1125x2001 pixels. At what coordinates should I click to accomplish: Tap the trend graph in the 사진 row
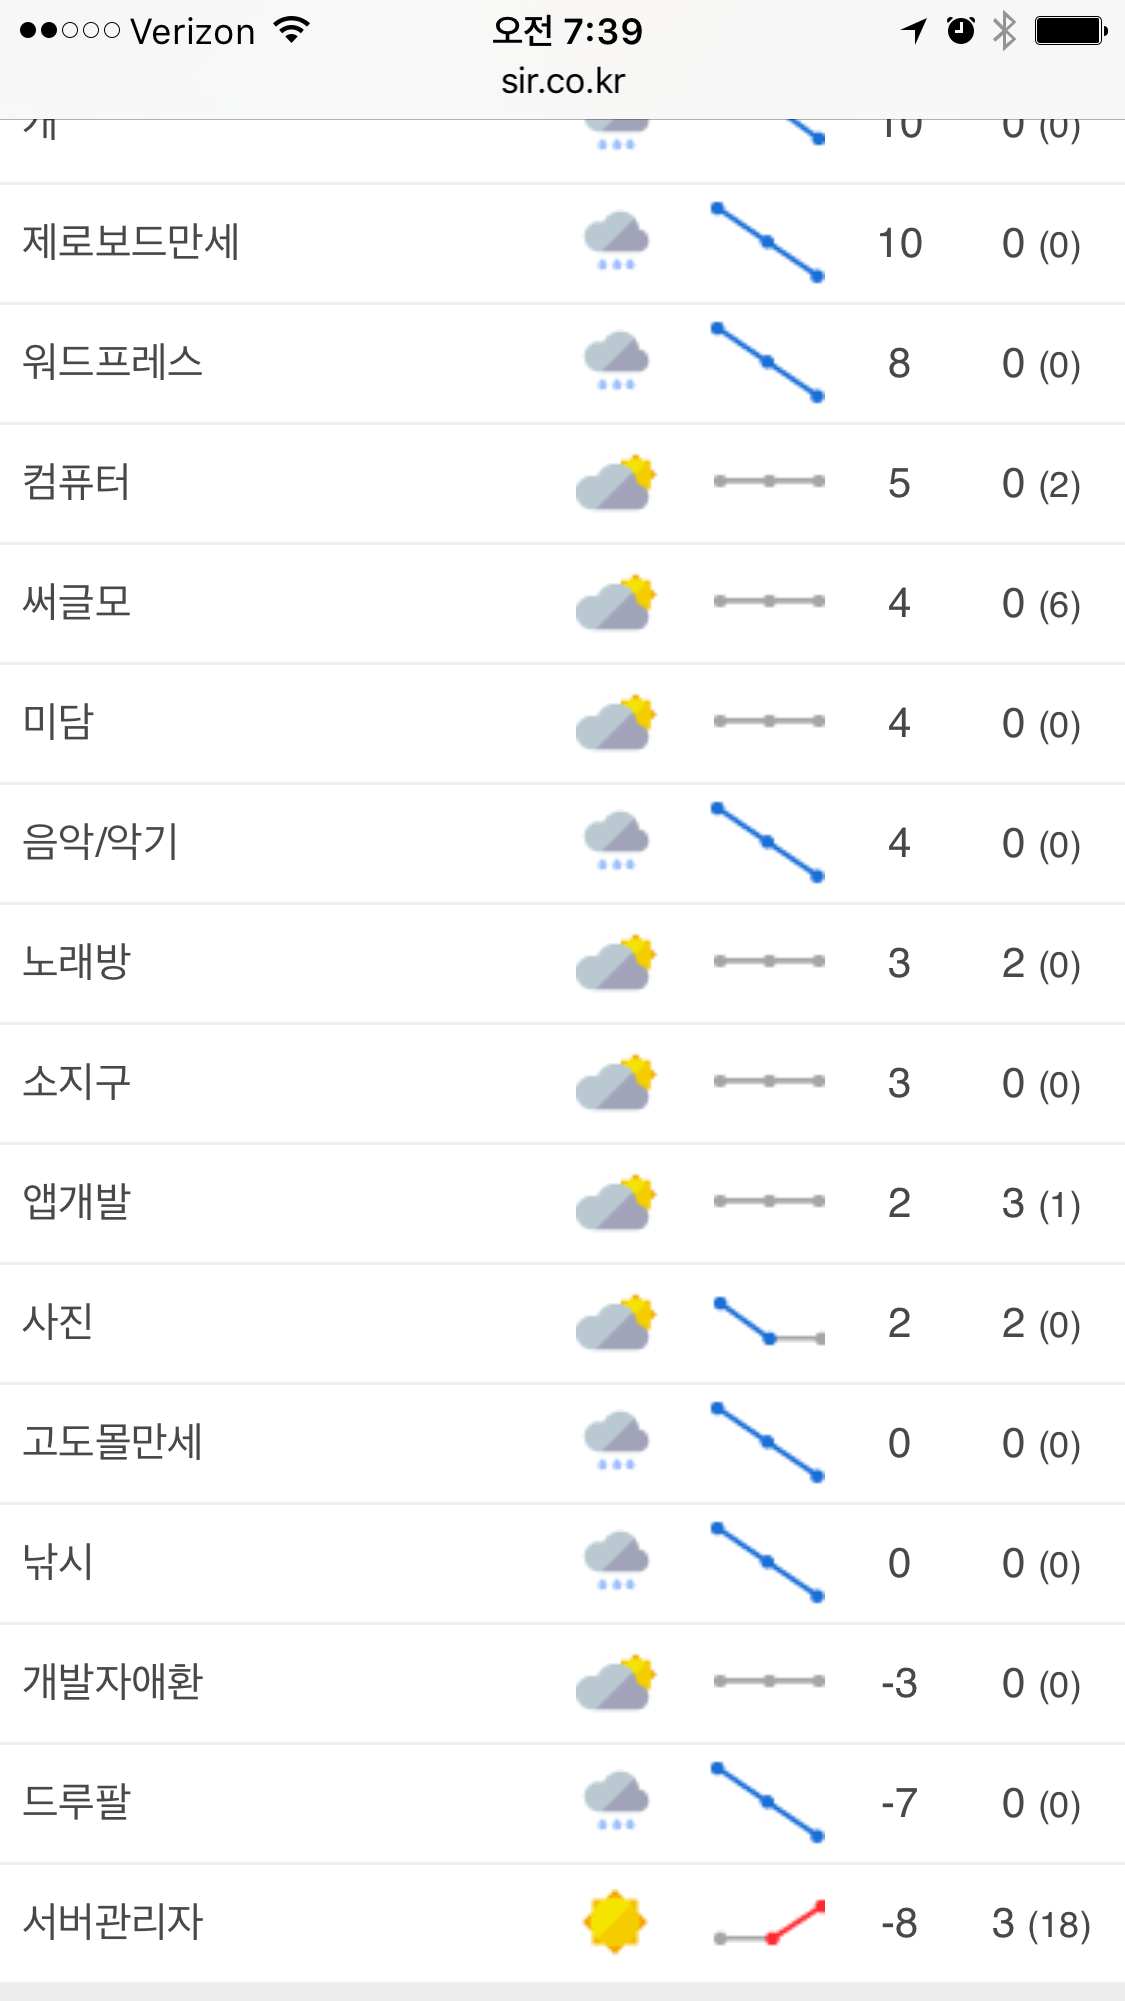tap(769, 1321)
